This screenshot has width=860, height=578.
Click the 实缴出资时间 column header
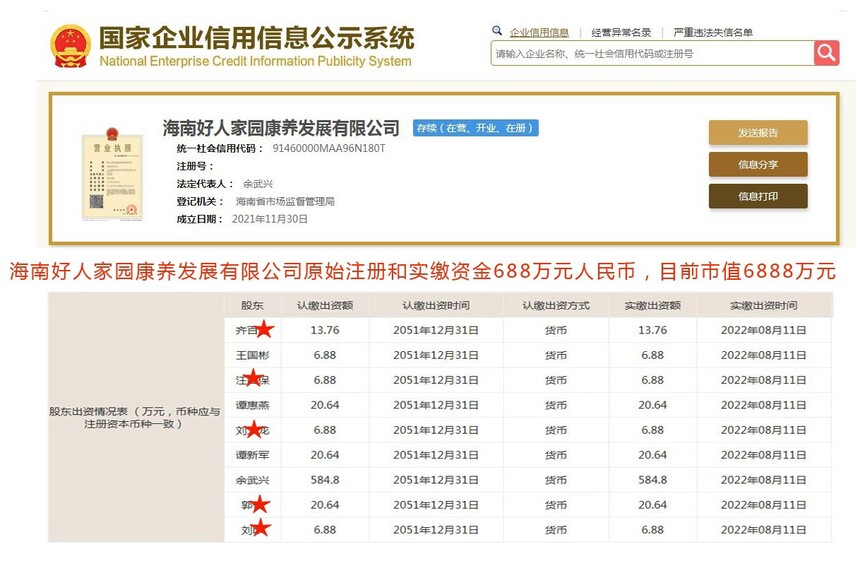(763, 305)
